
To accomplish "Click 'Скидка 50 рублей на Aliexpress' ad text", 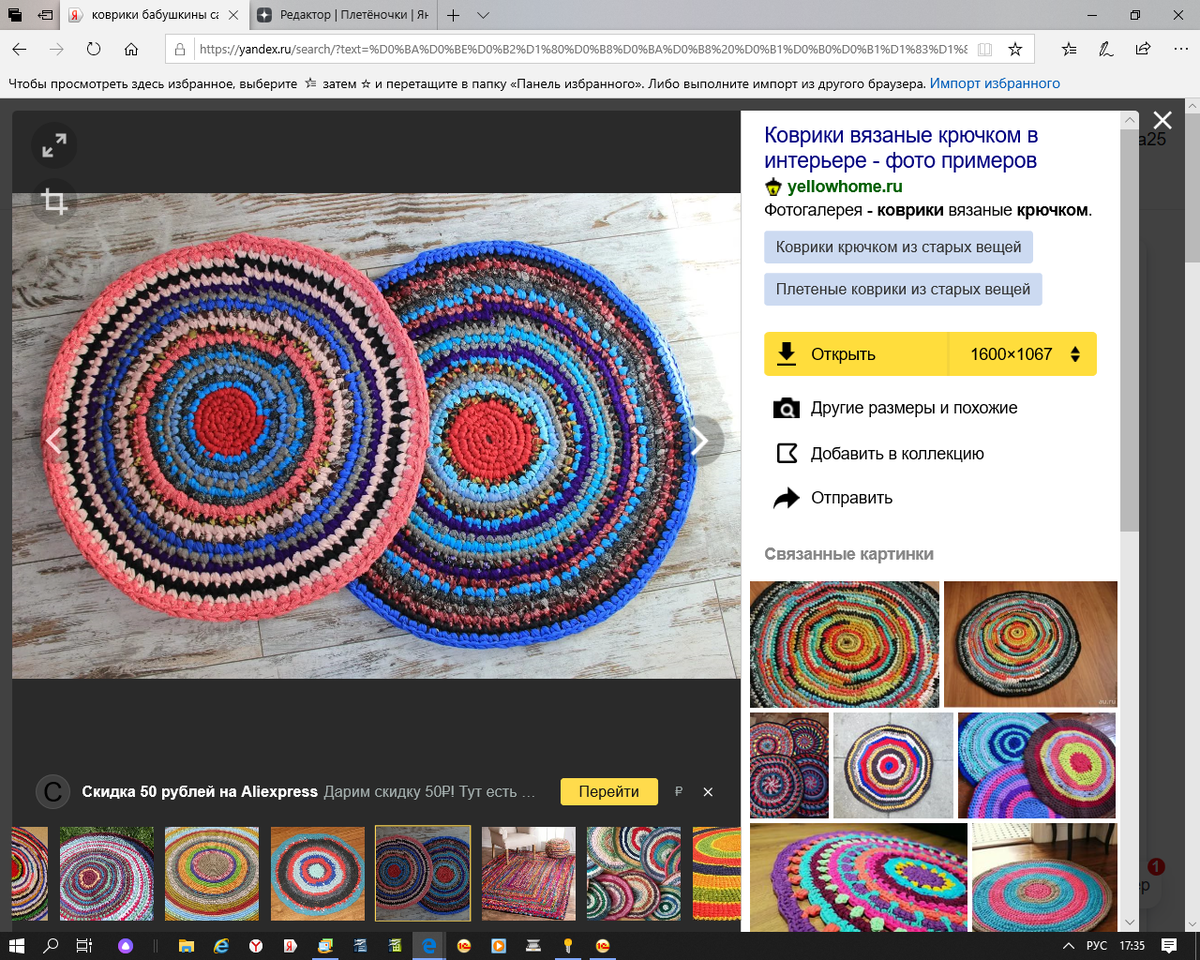I will (x=200, y=792).
